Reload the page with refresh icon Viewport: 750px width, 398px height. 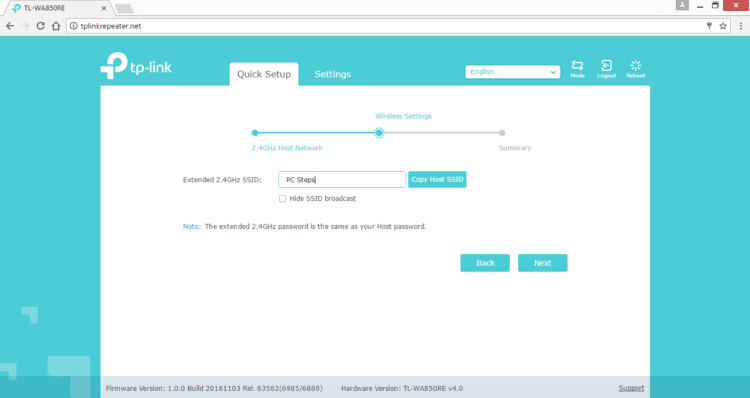pyautogui.click(x=41, y=26)
